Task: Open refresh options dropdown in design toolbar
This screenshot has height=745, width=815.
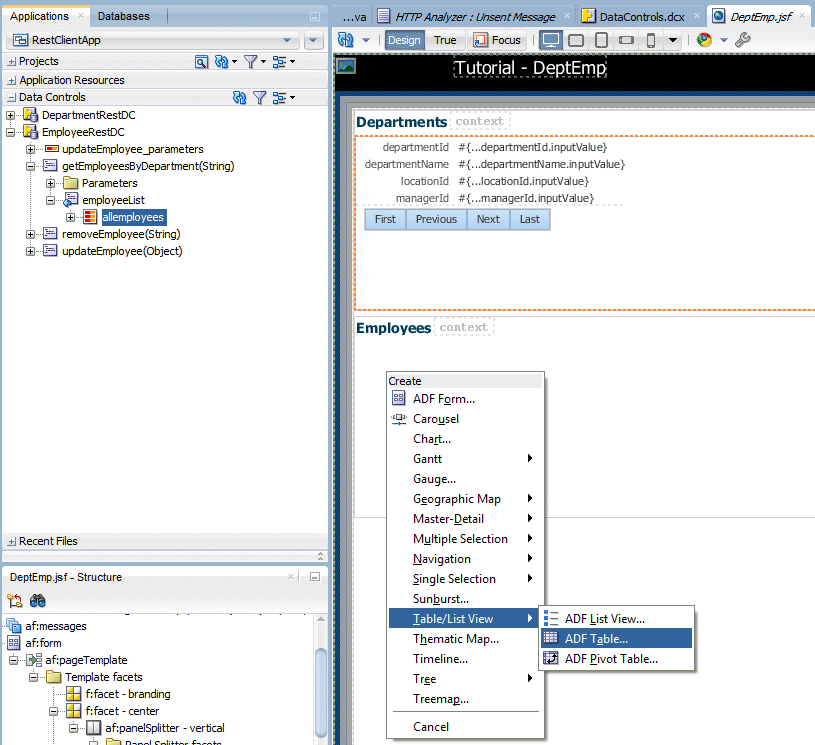Action: tap(366, 40)
